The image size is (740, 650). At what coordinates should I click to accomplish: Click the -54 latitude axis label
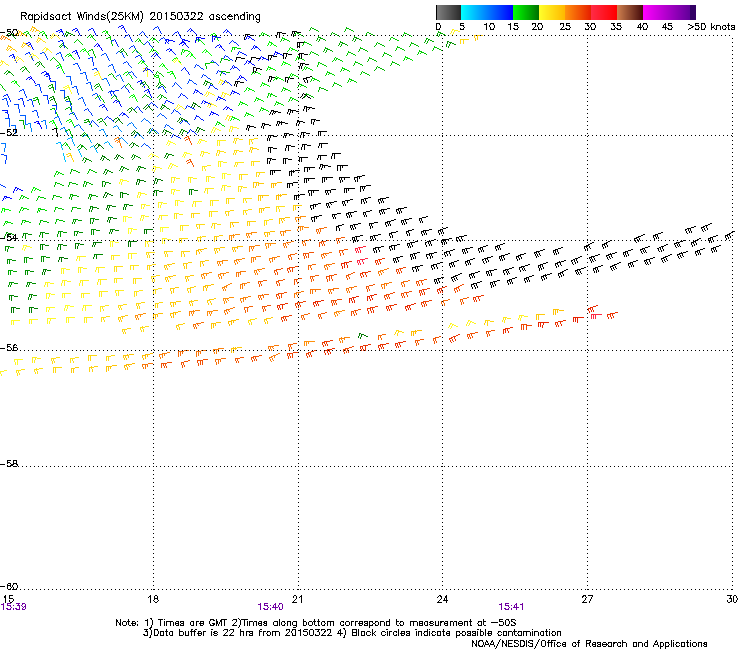tap(9, 237)
